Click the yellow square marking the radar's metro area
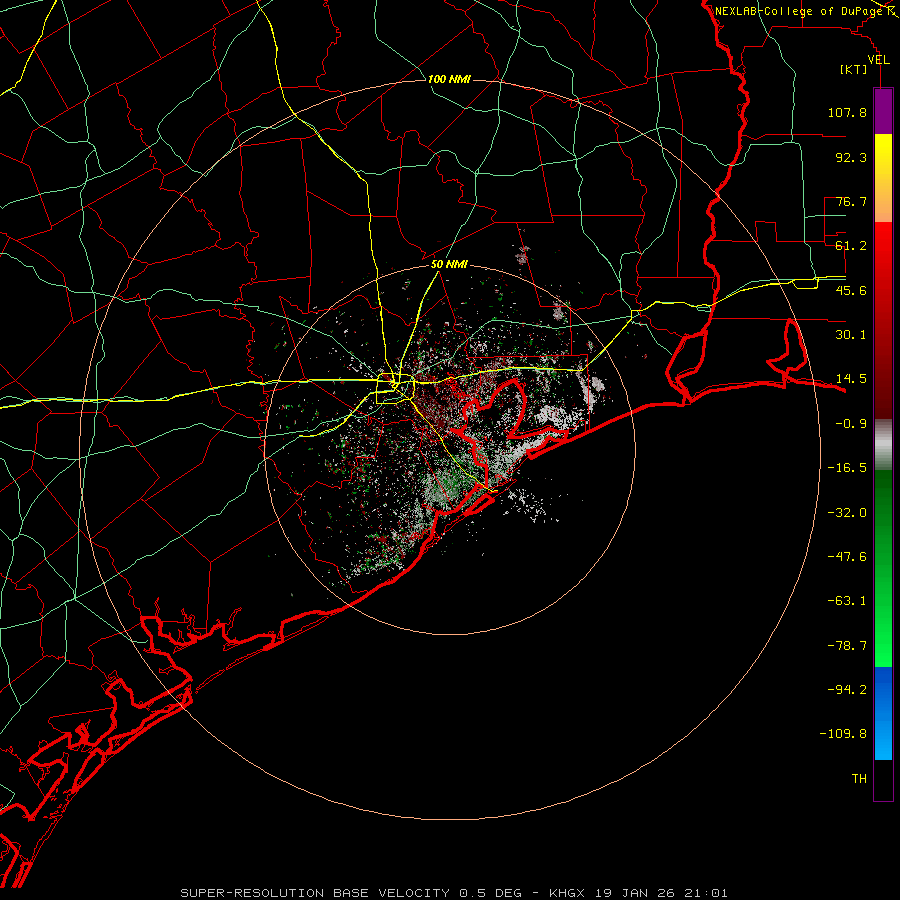 click(395, 388)
